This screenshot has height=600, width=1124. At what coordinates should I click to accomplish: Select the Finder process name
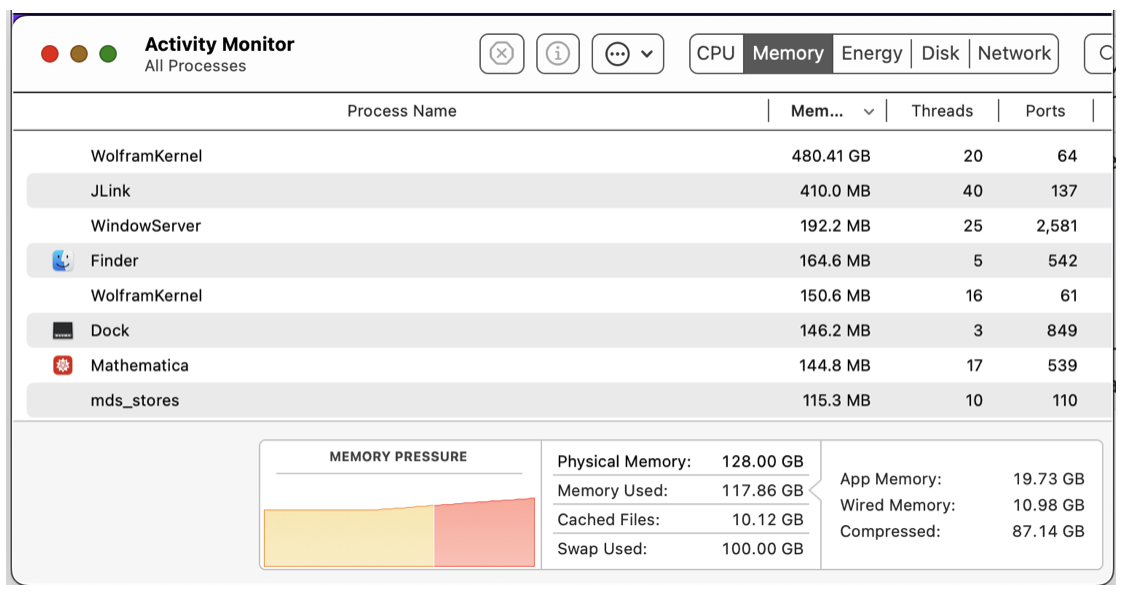pyautogui.click(x=114, y=261)
